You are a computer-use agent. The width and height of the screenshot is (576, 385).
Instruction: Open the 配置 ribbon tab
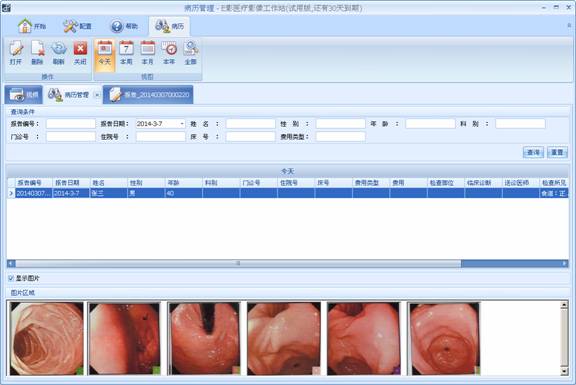pyautogui.click(x=77, y=26)
